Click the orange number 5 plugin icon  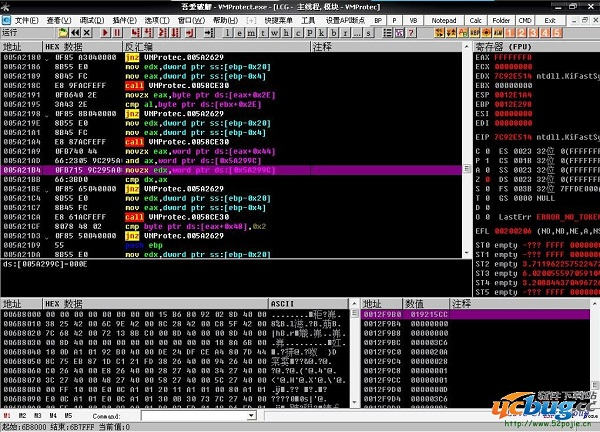557,33
